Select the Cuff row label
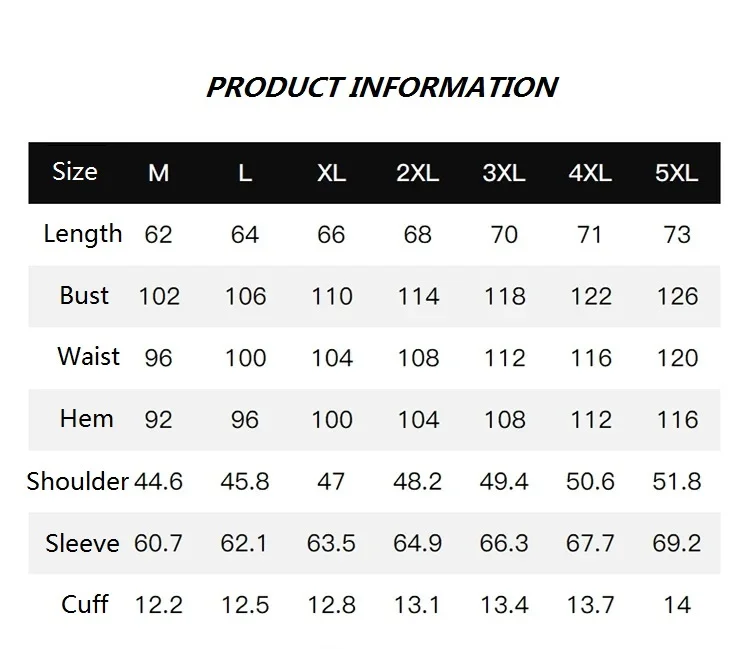 [85, 604]
